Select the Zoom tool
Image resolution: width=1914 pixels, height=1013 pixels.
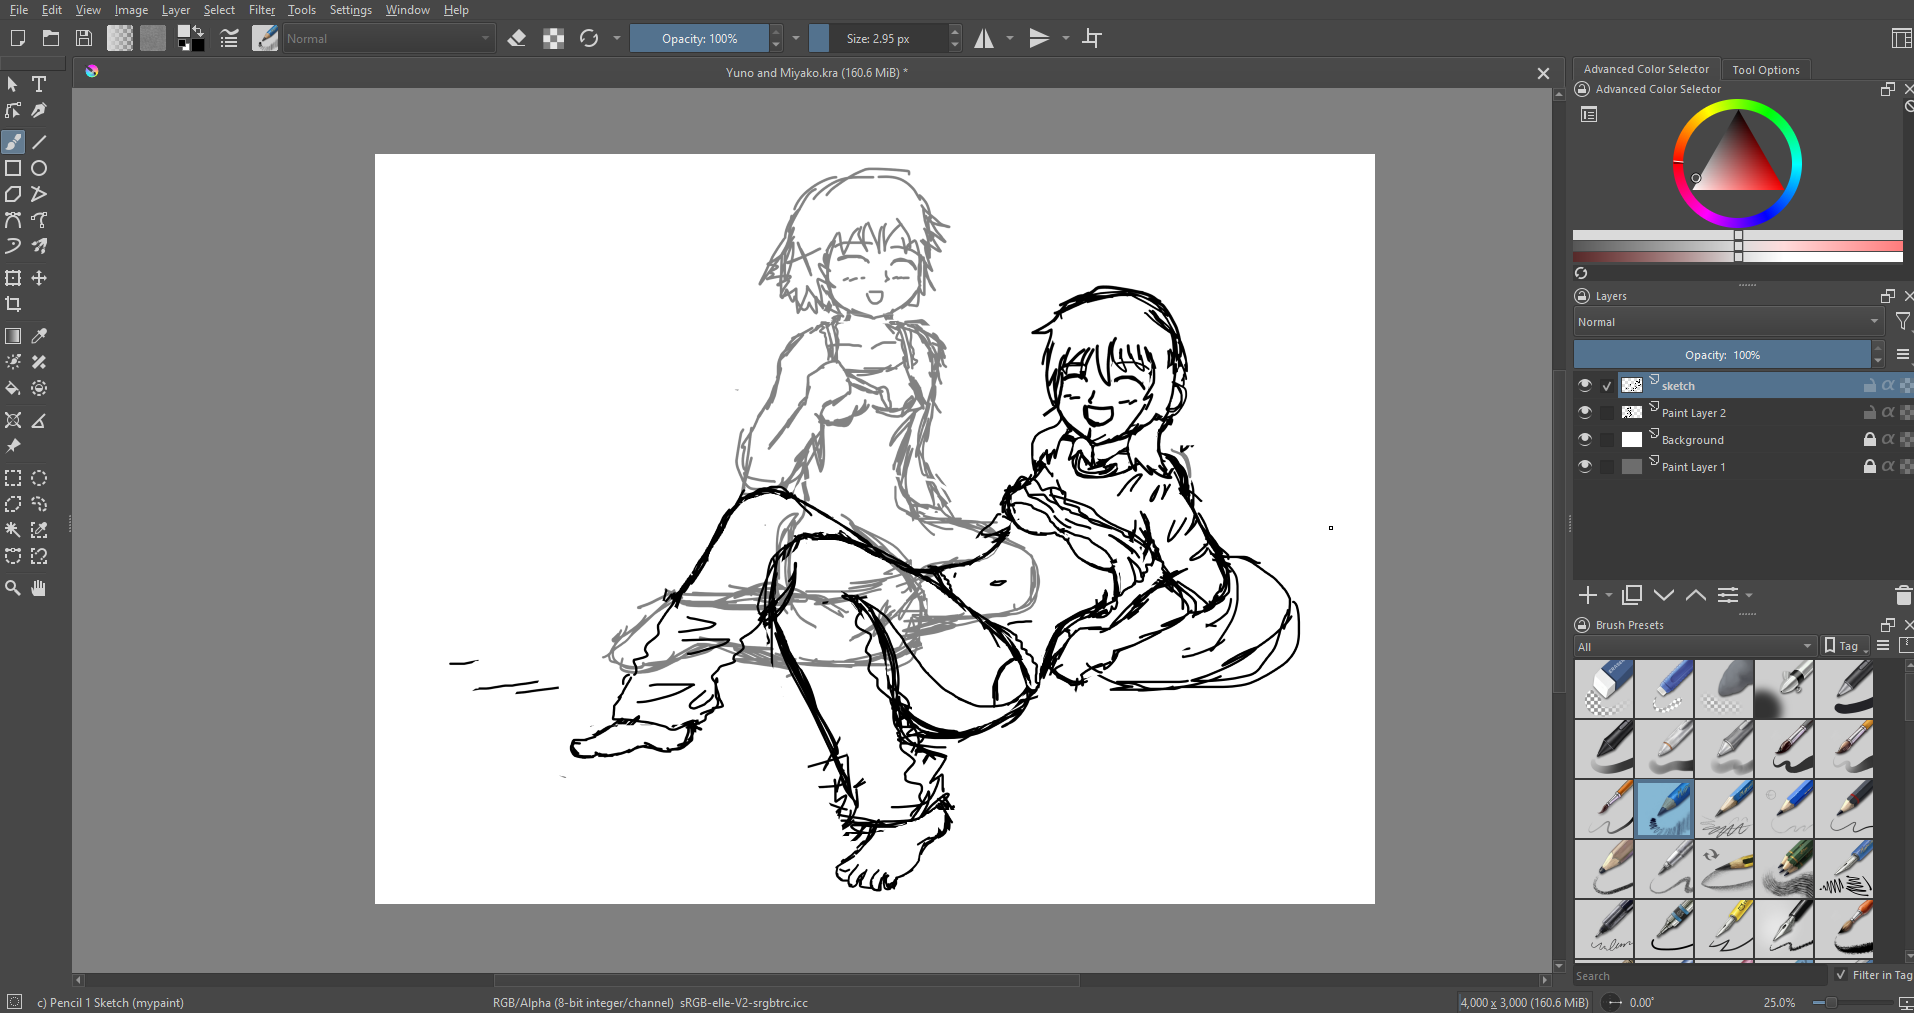point(13,588)
